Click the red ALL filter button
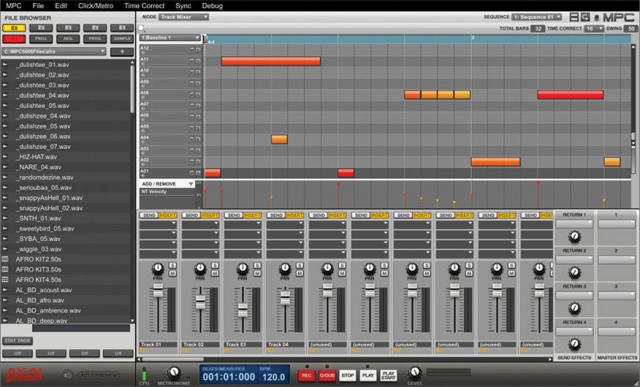Viewport: 640px width, 387px height. 14,39
